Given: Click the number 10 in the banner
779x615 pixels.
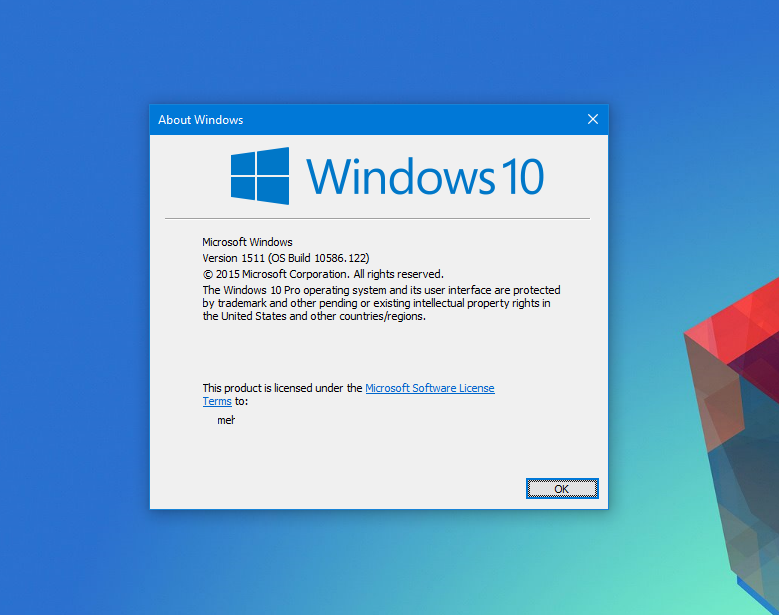Looking at the screenshot, I should (x=521, y=177).
